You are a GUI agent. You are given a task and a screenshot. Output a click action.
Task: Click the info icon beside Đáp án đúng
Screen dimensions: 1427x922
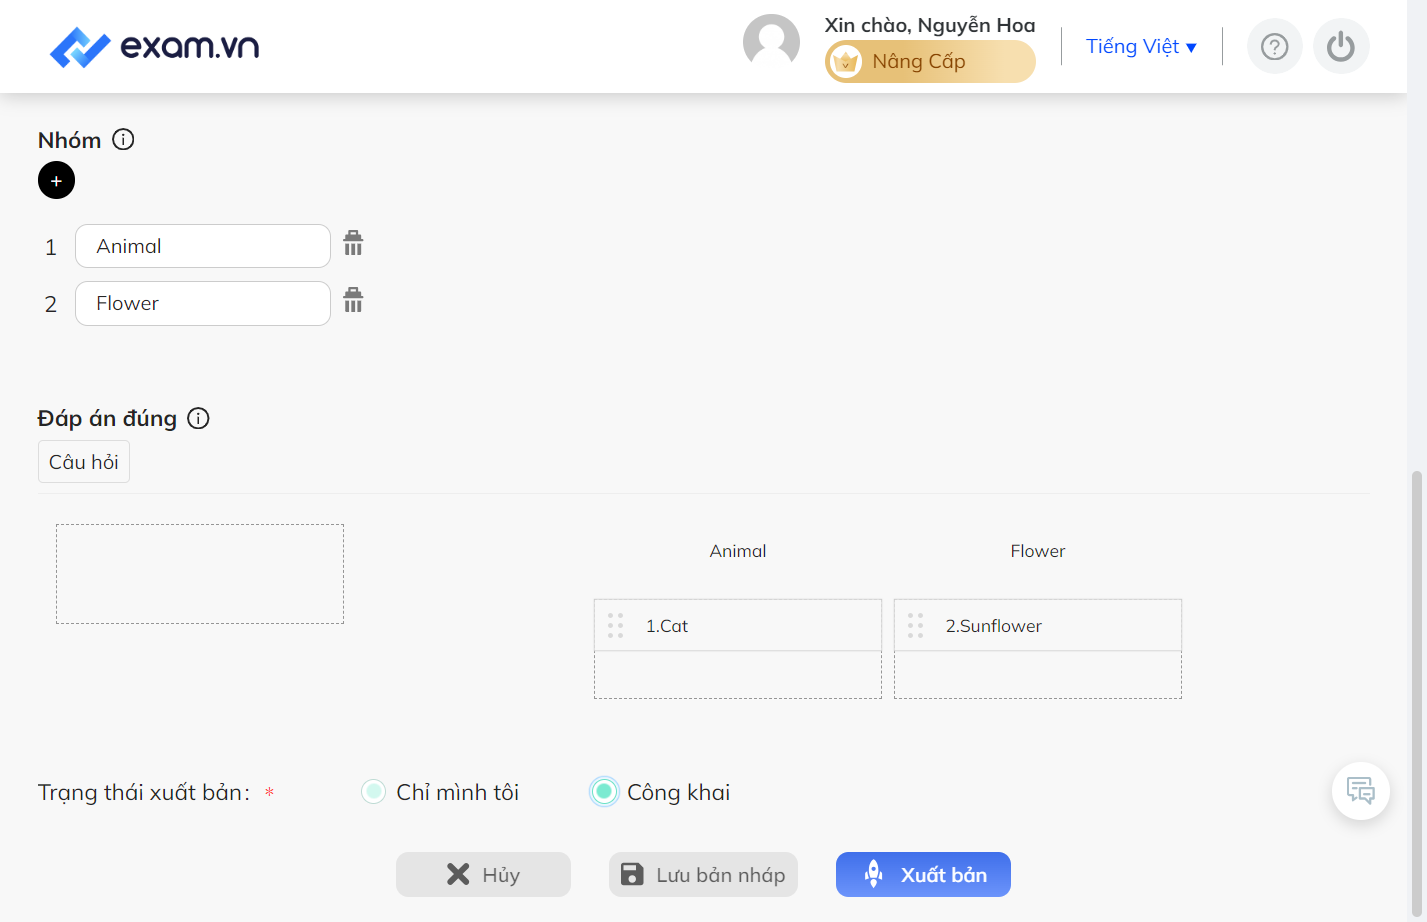(198, 418)
